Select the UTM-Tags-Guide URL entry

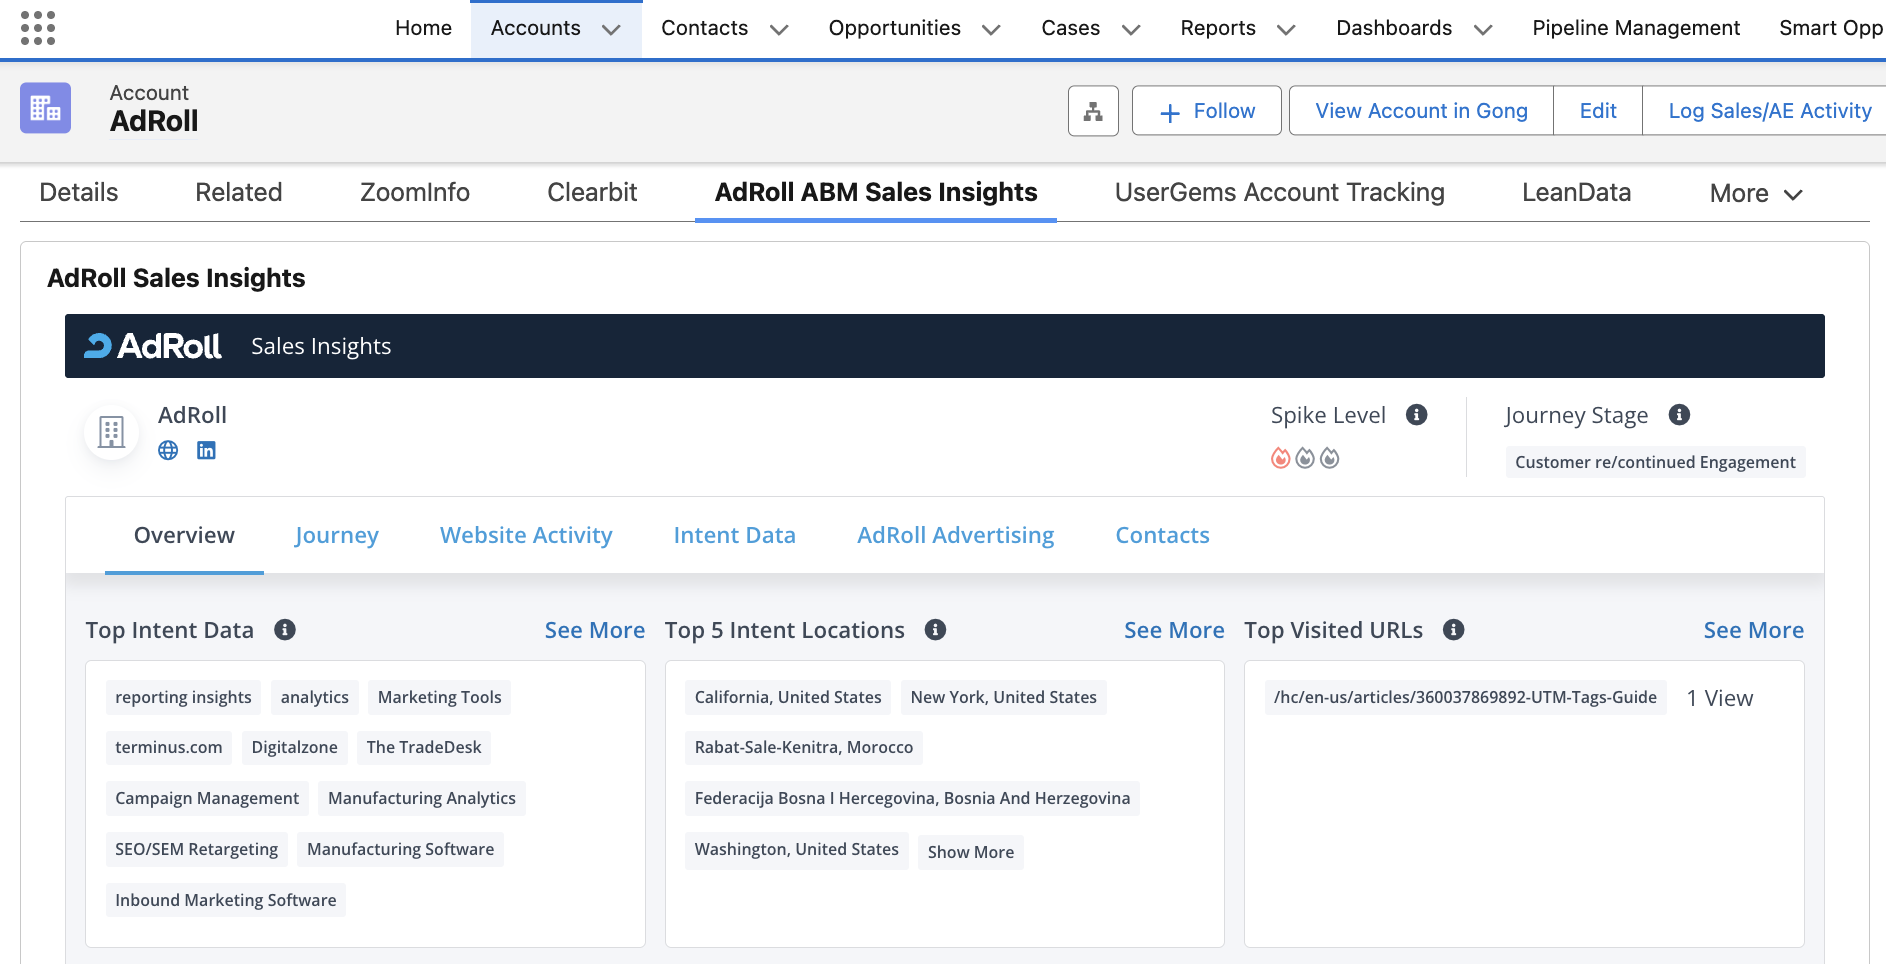1465,697
